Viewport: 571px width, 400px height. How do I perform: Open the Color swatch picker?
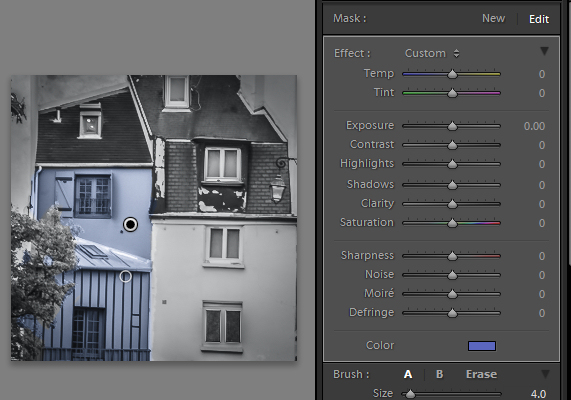[x=482, y=346]
